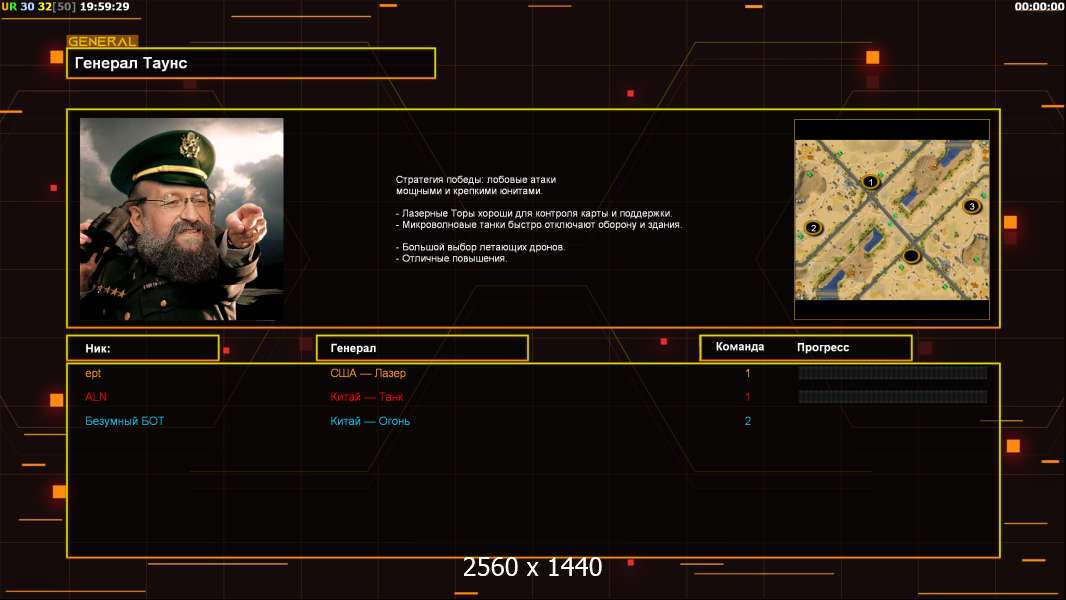
Task: Click team number 2 in the Безумный БОТ row
Action: 748,421
